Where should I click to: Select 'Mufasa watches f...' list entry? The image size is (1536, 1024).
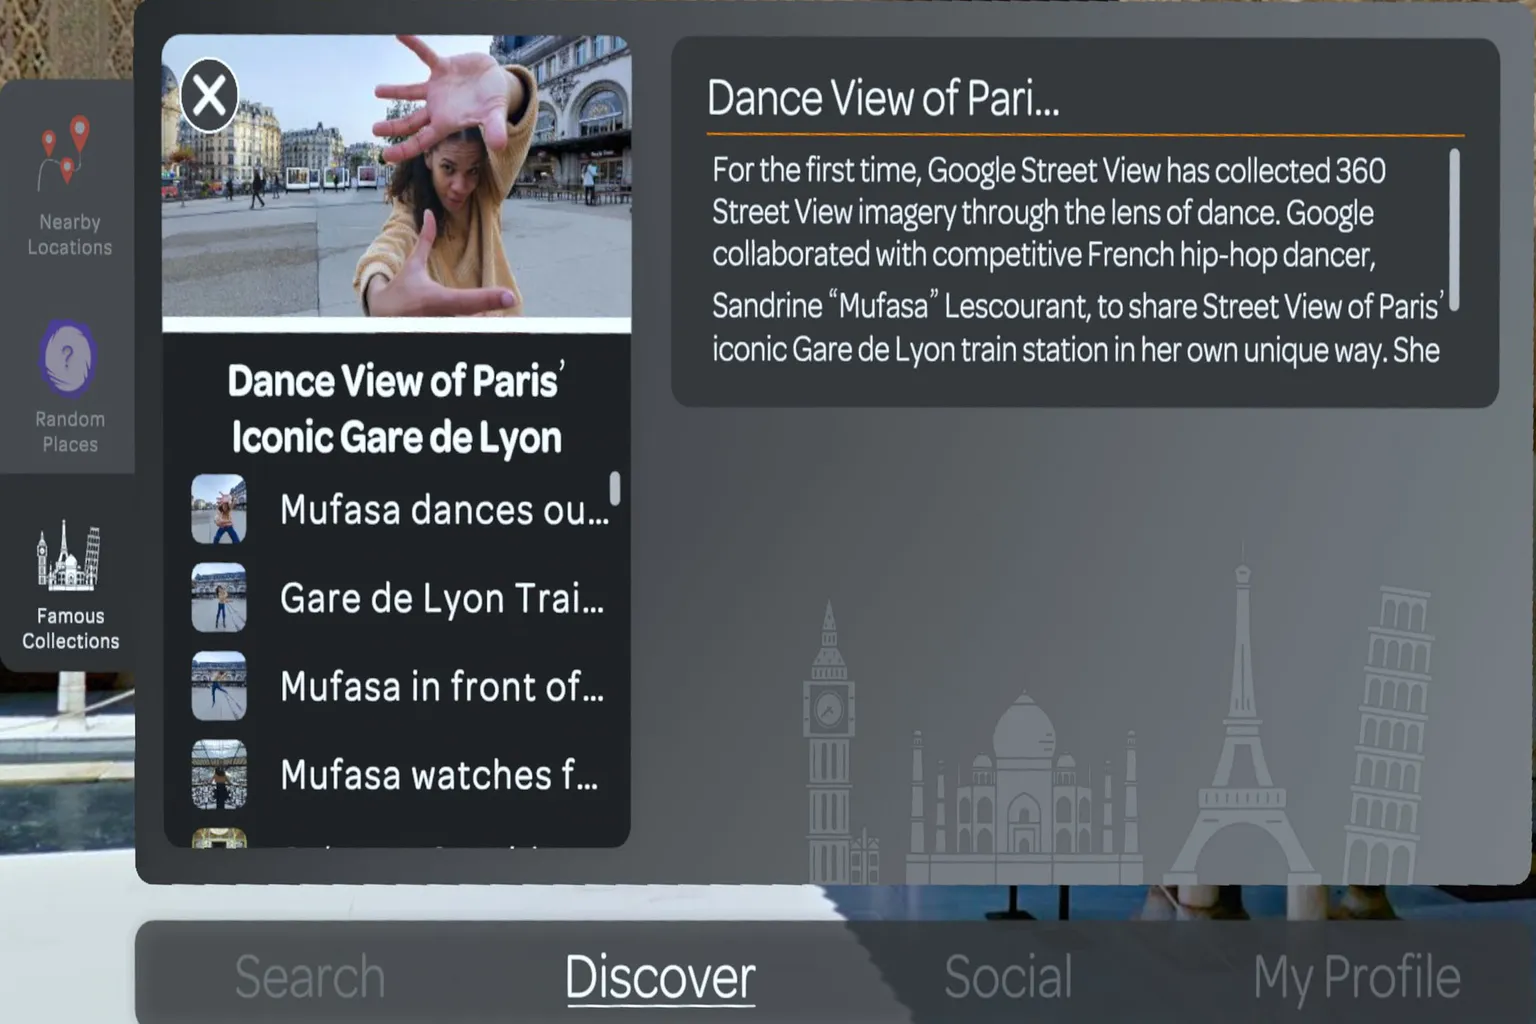click(400, 774)
